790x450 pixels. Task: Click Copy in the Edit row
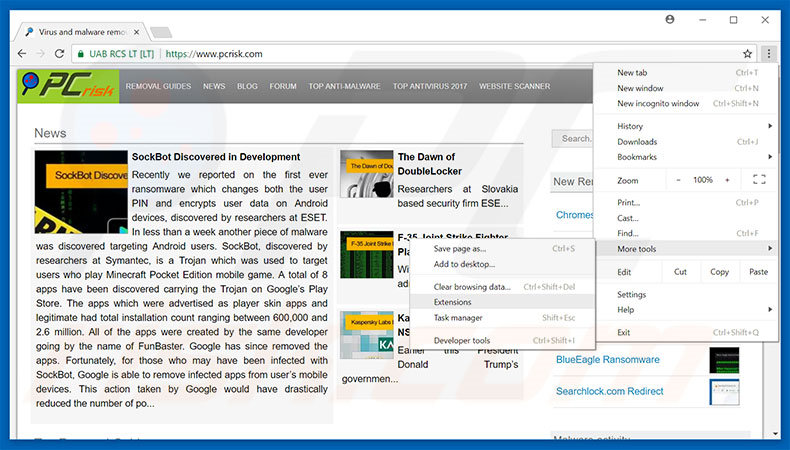coord(719,272)
